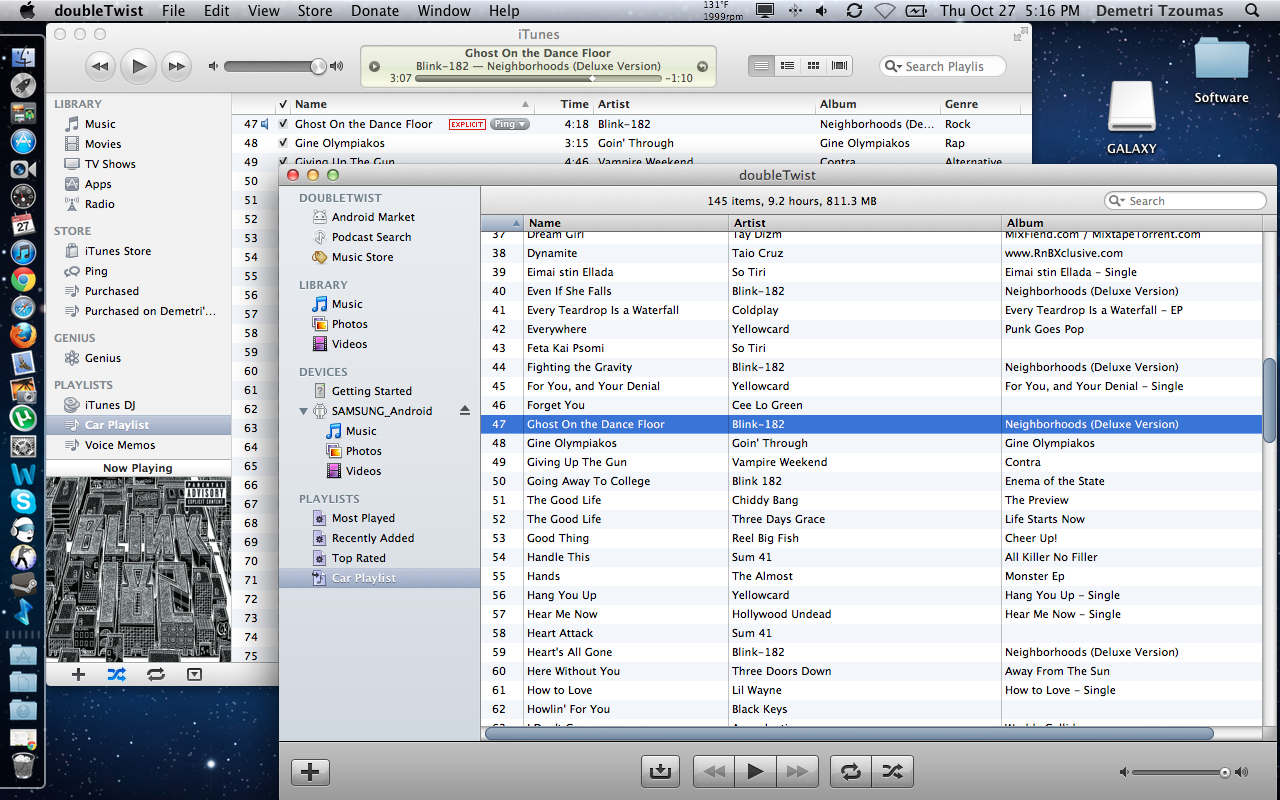Sort iTunes list by Time column
The width and height of the screenshot is (1280, 800).
[x=564, y=104]
